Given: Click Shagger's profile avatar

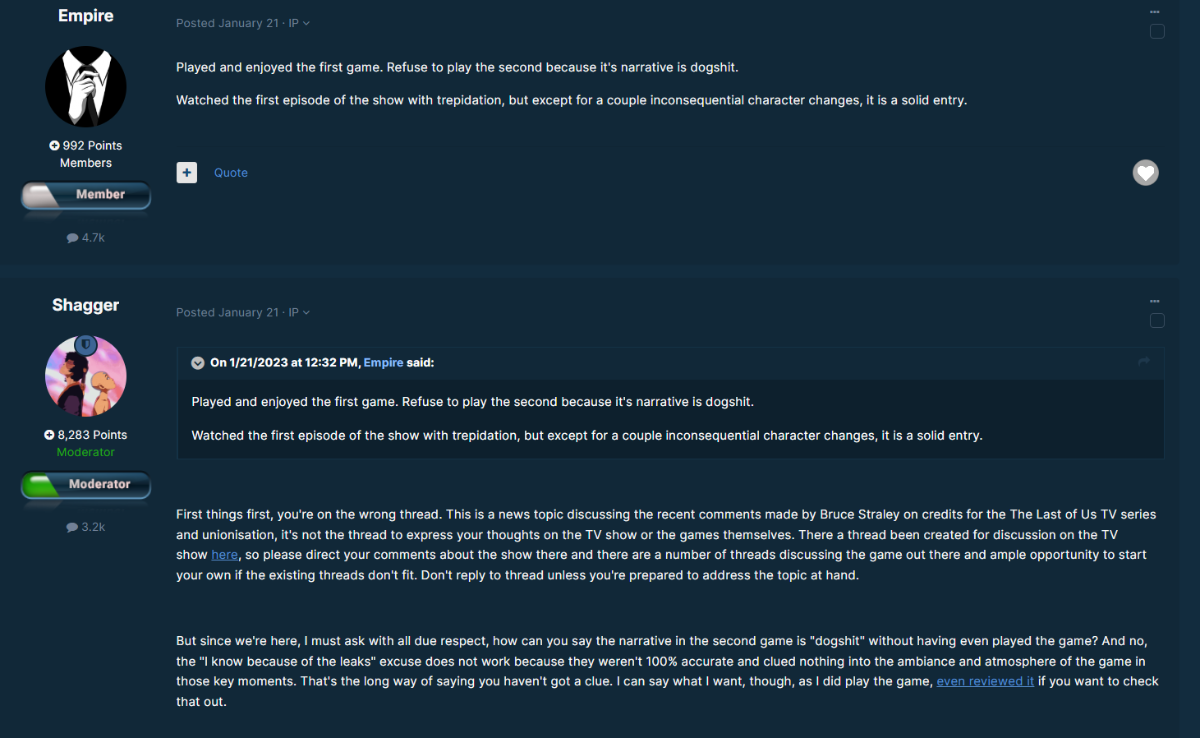Looking at the screenshot, I should [x=86, y=376].
